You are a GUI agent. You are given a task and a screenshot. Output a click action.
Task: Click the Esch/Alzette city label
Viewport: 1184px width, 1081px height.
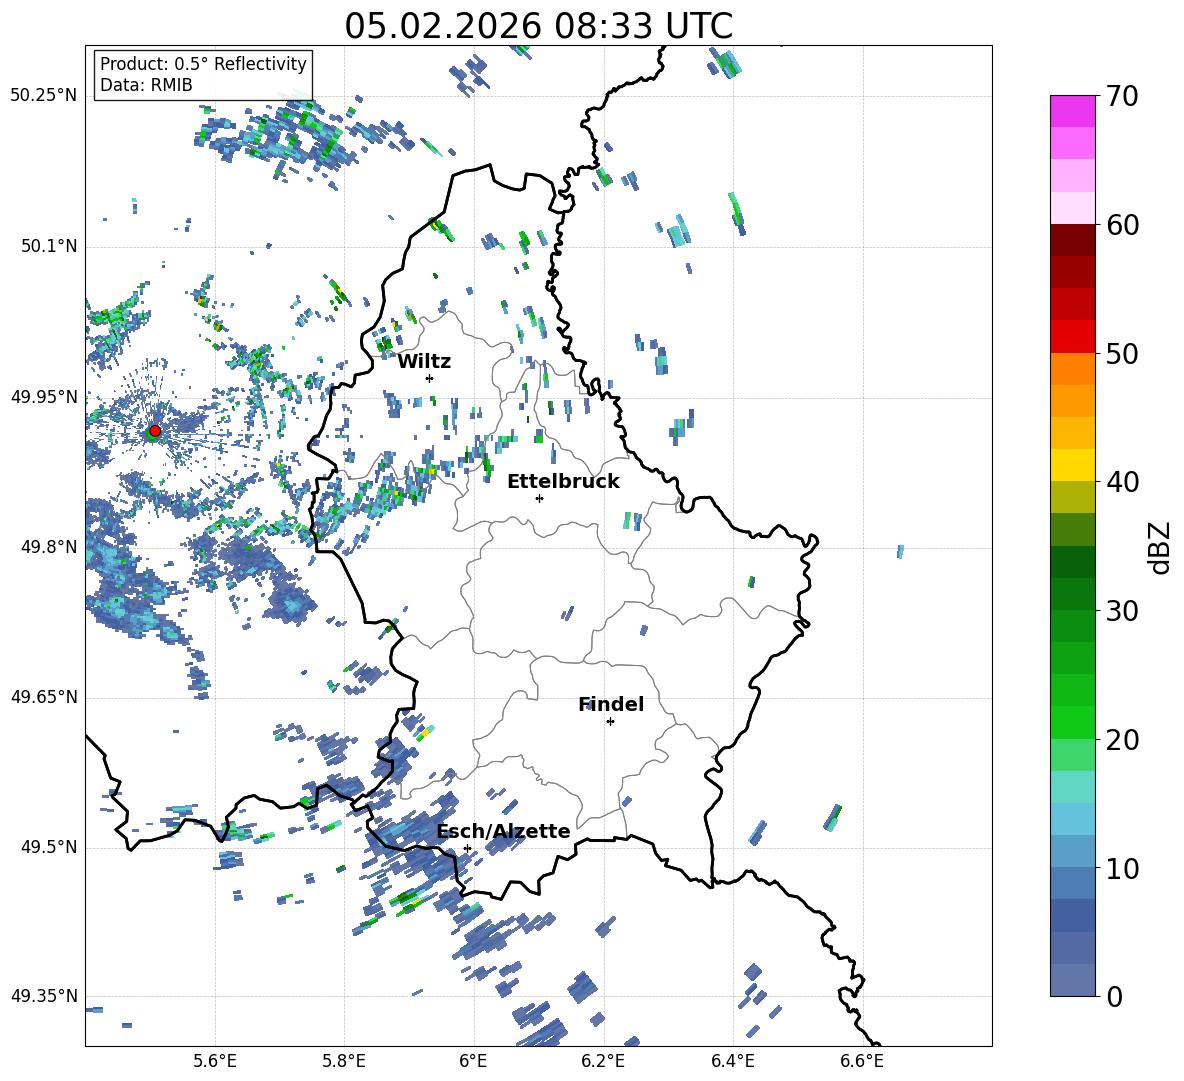[503, 831]
